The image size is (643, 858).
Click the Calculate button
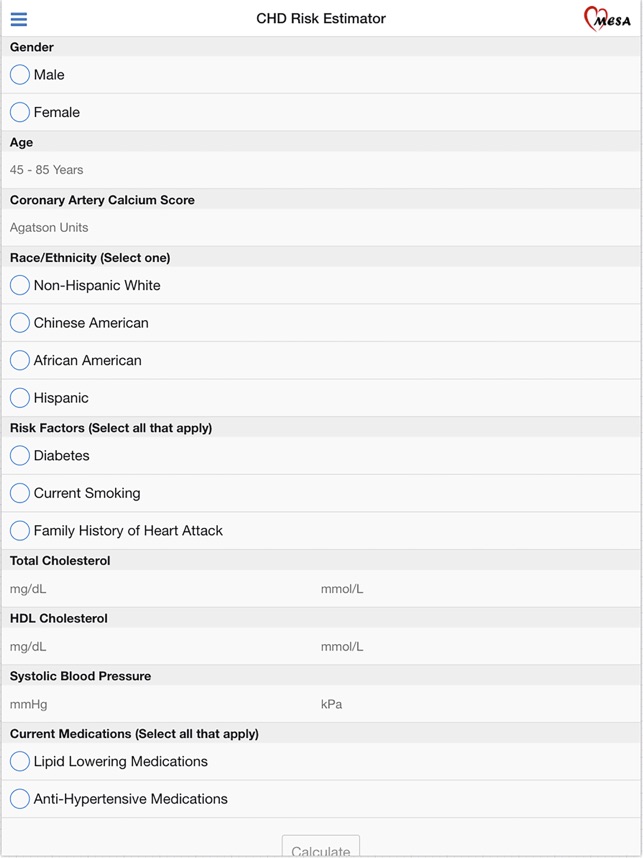point(321,848)
